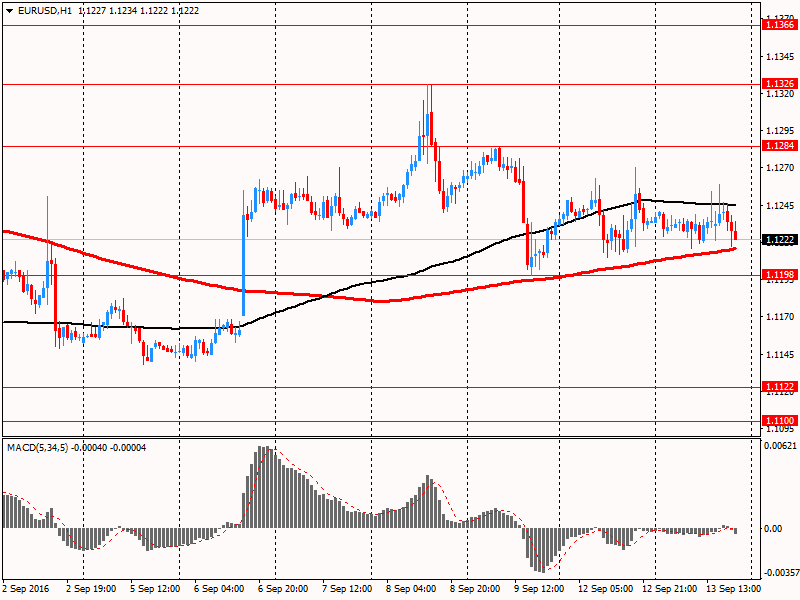Select the MACD scale value 0.00621
The width and height of the screenshot is (800, 600).
[780, 446]
